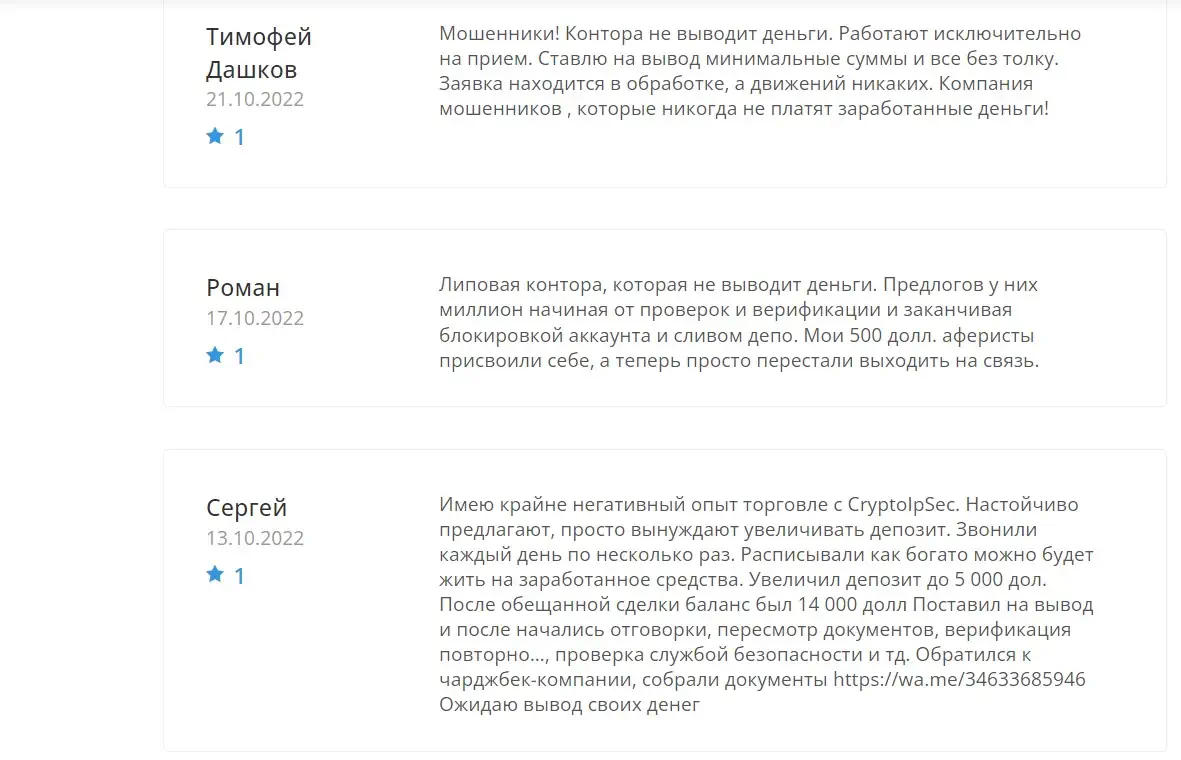Image resolution: width=1181 pixels, height=760 pixels.
Task: Click the review text mentioning CryptoIpSec
Action: 766,604
